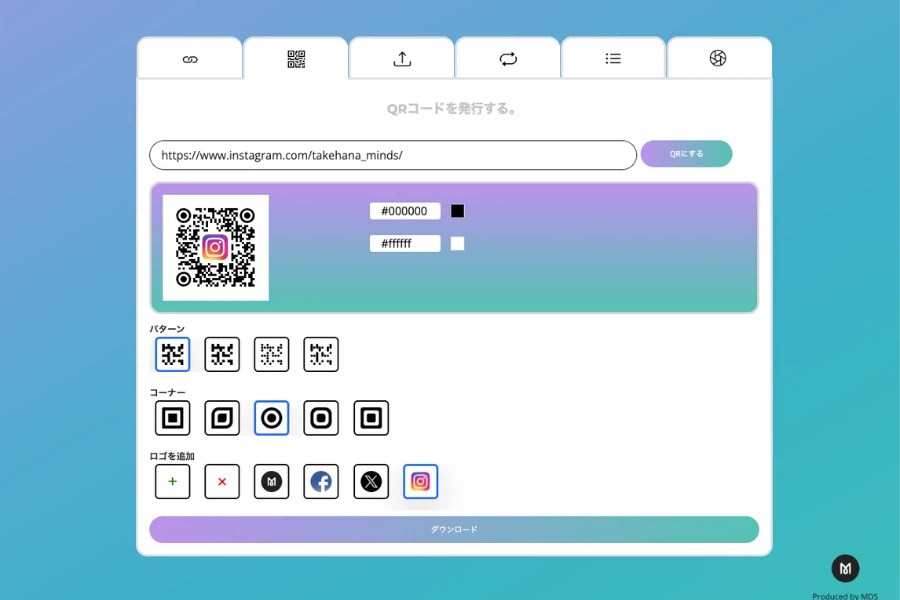Image resolution: width=900 pixels, height=600 pixels.
Task: Open the link shortener tab
Action: click(190, 59)
